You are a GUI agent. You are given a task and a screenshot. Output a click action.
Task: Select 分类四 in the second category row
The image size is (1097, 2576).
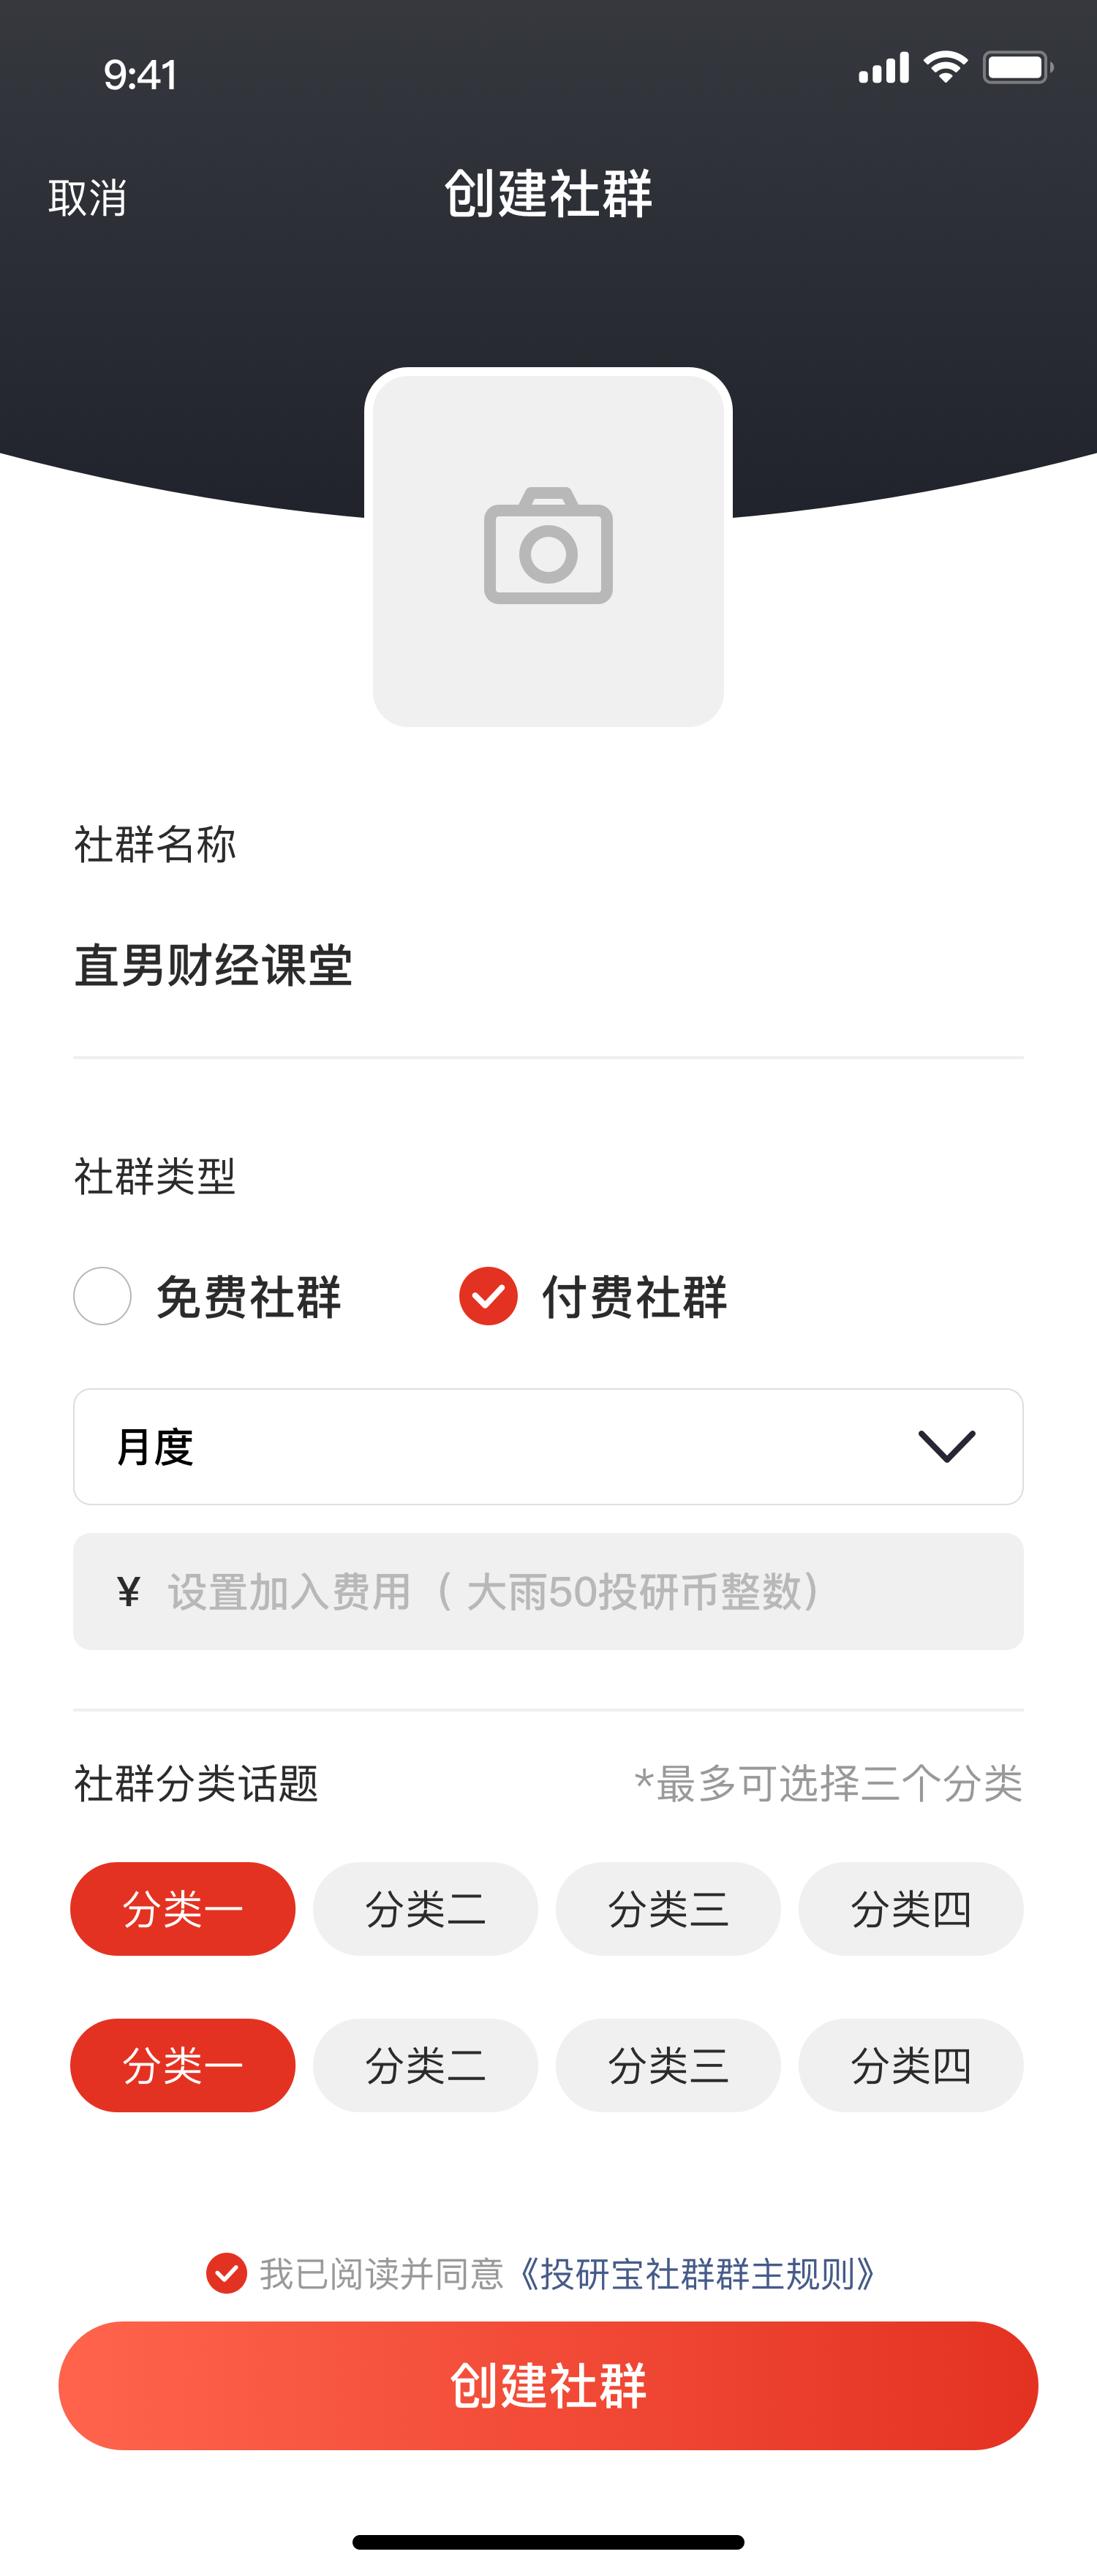pos(910,2065)
